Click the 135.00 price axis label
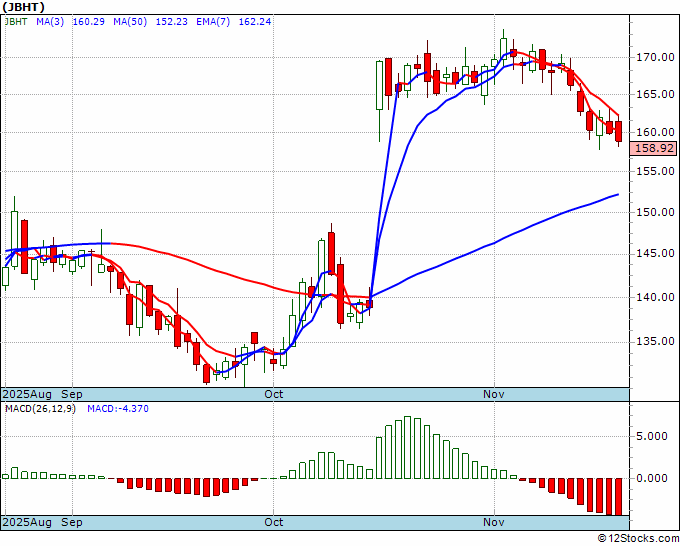 [x=655, y=341]
